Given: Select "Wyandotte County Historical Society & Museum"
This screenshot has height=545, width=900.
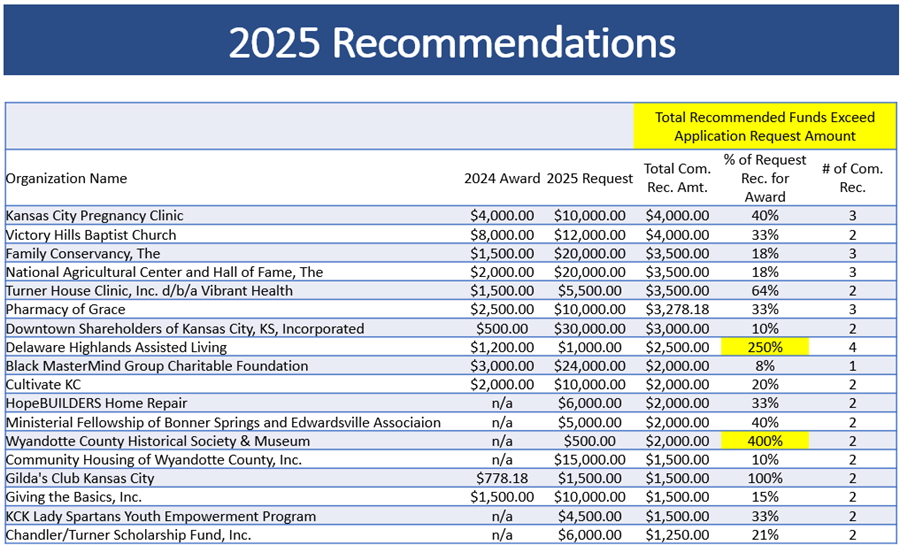Looking at the screenshot, I should (158, 441).
